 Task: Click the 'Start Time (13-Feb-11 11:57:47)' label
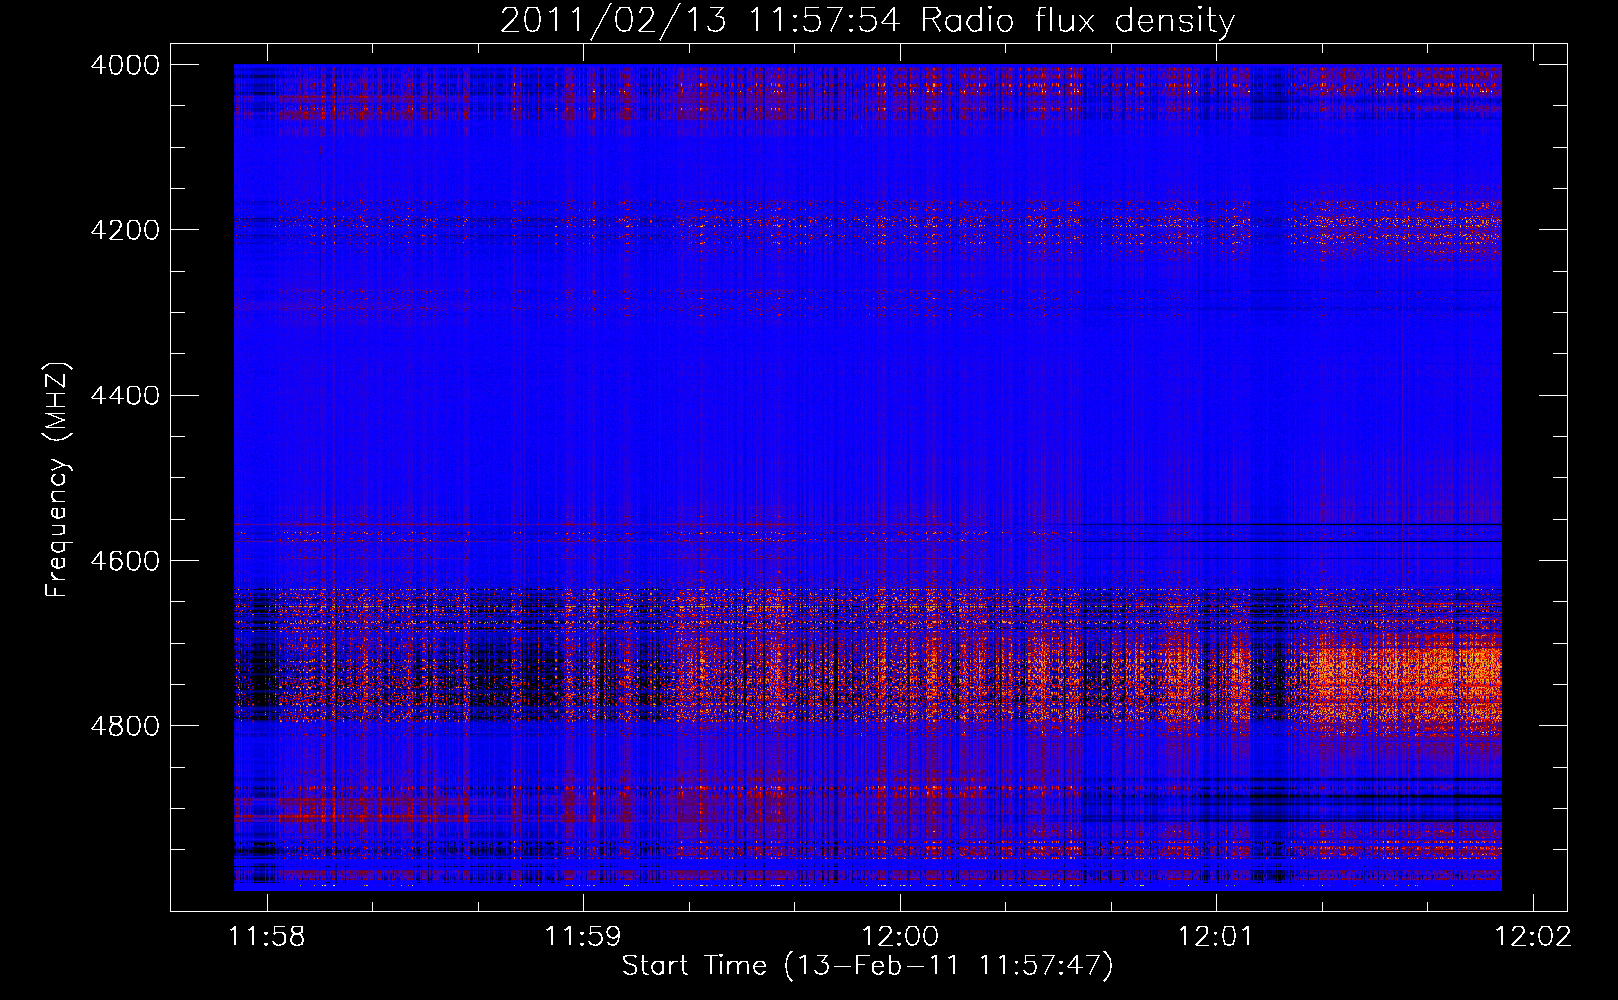(x=868, y=966)
